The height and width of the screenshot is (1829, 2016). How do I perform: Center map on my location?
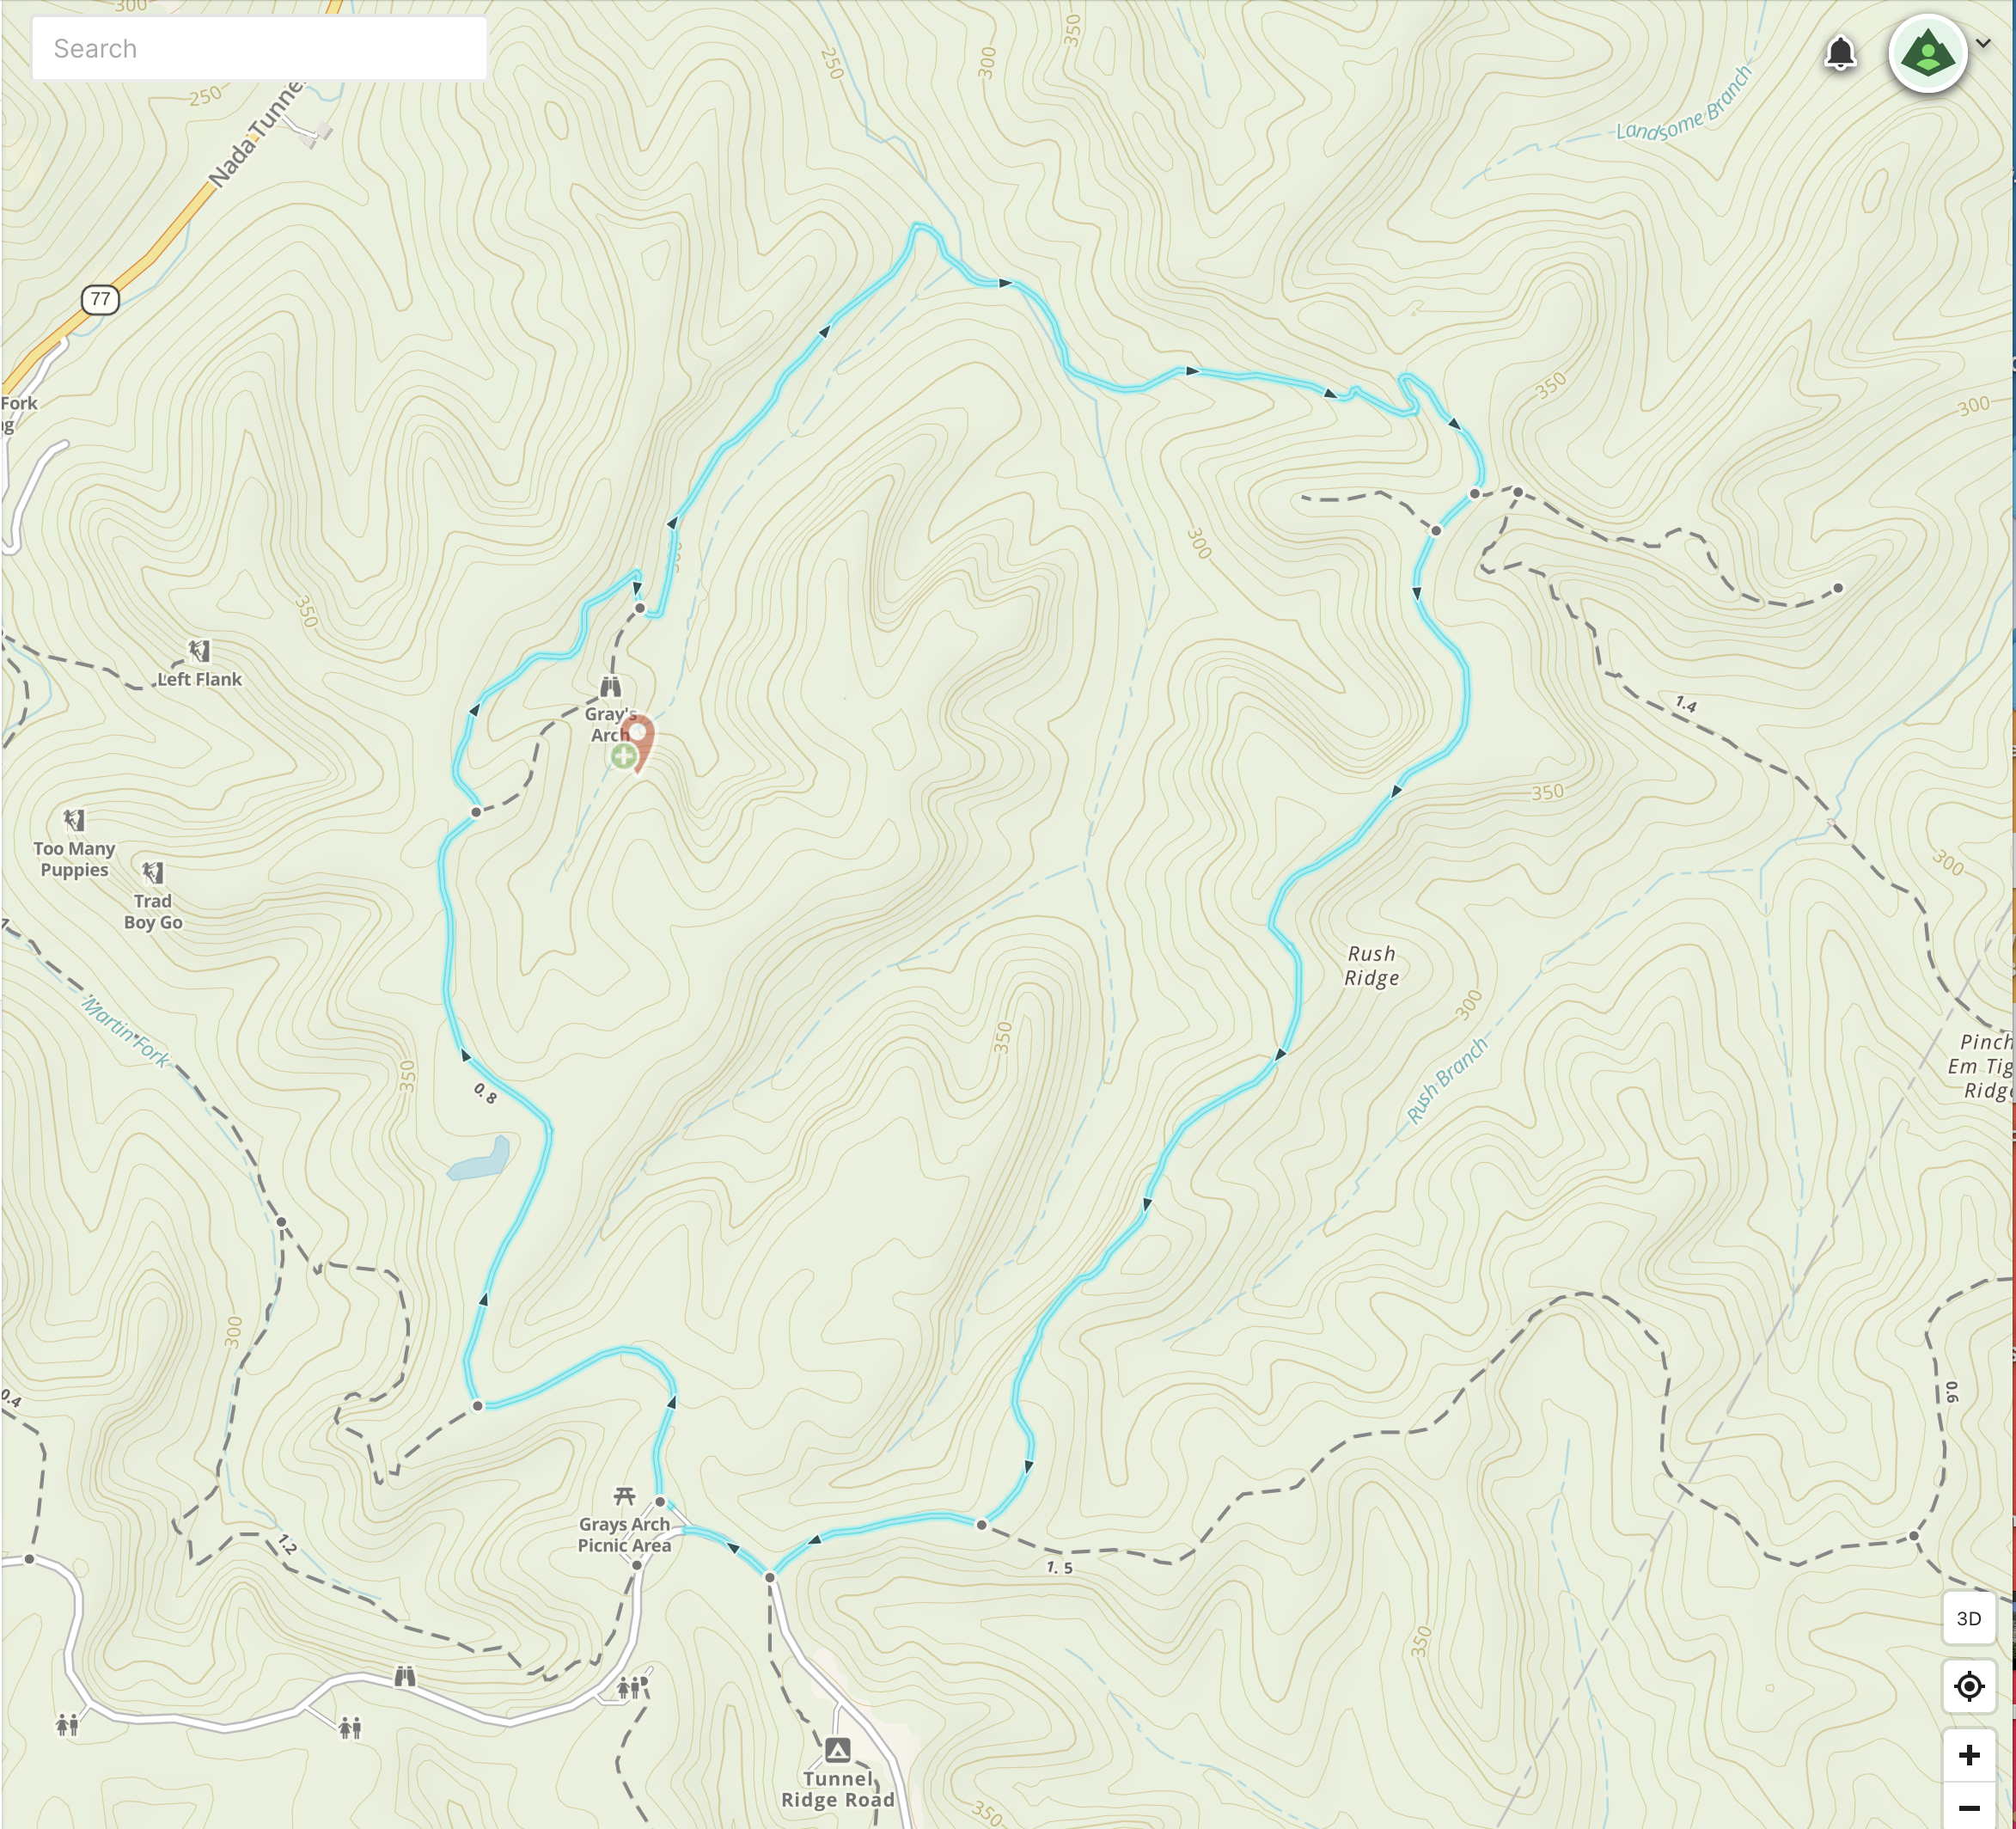tap(1968, 1686)
